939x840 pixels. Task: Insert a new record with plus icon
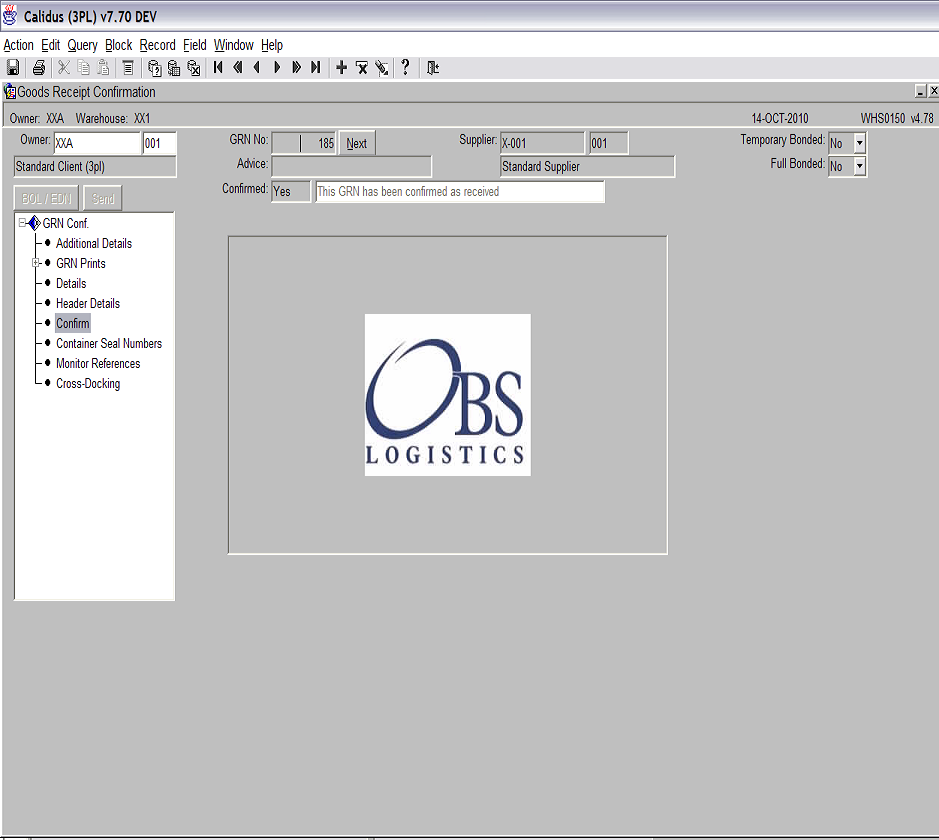pyautogui.click(x=341, y=68)
